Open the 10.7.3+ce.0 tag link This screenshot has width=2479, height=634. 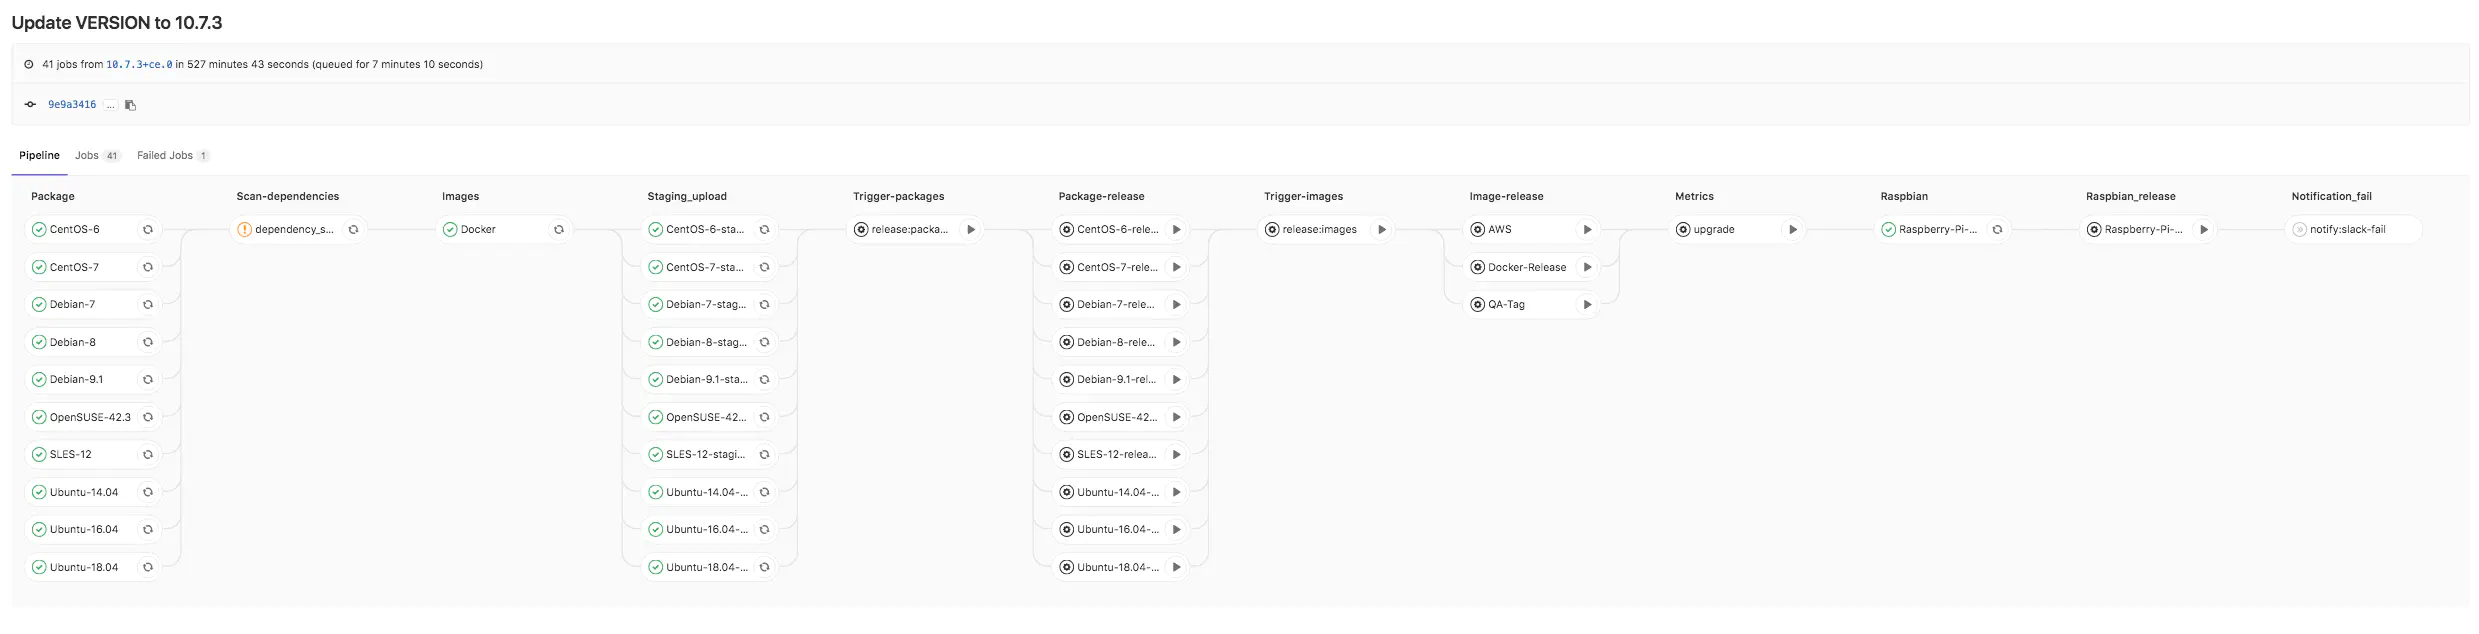[x=139, y=65]
